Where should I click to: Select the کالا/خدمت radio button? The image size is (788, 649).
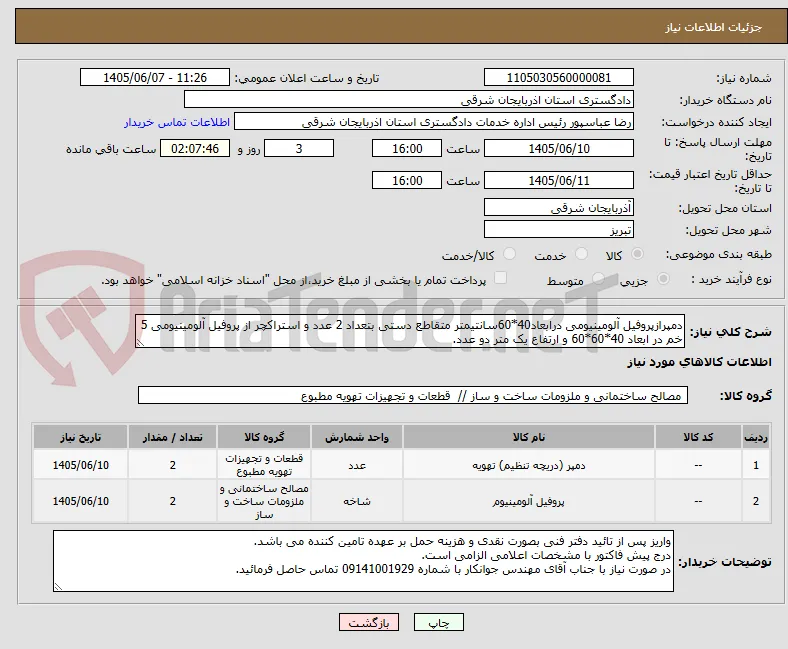pos(509,254)
